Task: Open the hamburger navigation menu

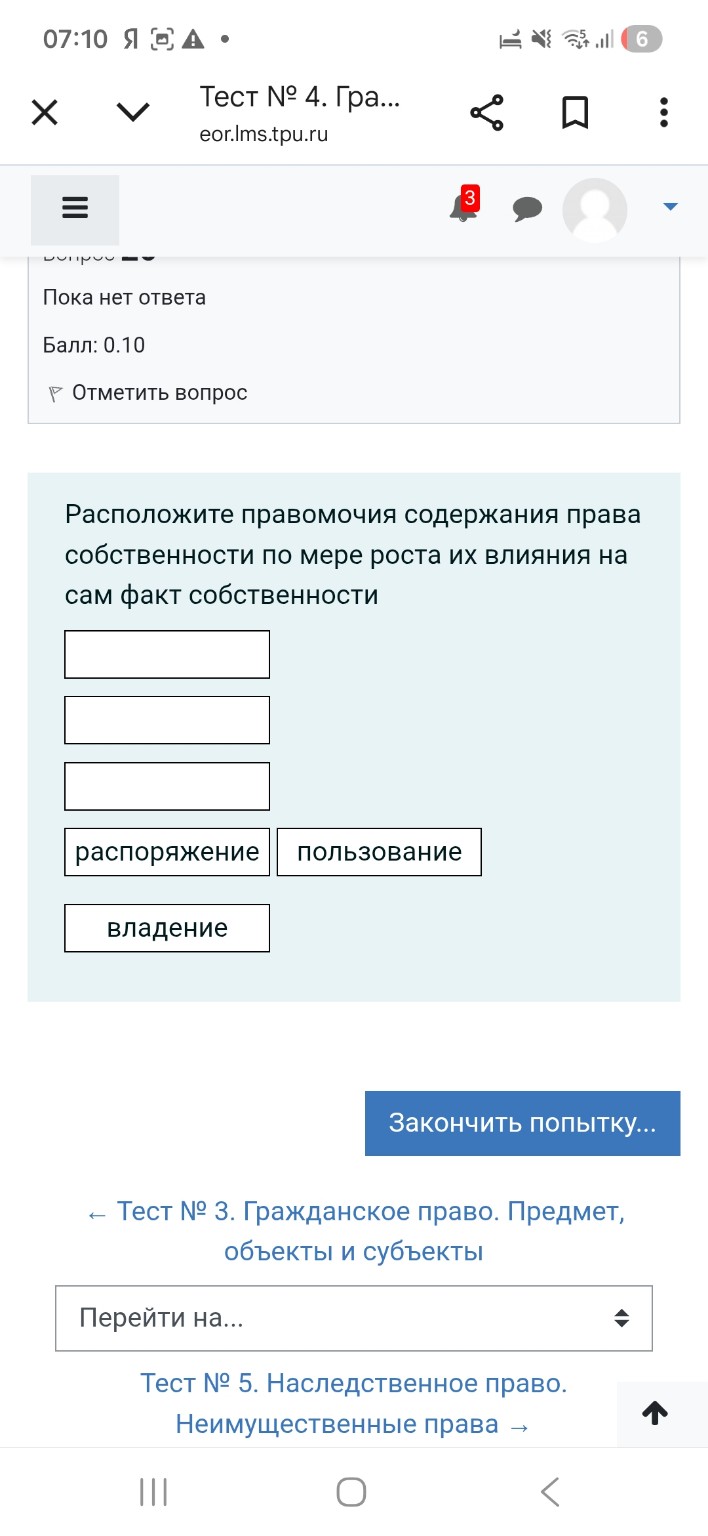Action: click(75, 209)
